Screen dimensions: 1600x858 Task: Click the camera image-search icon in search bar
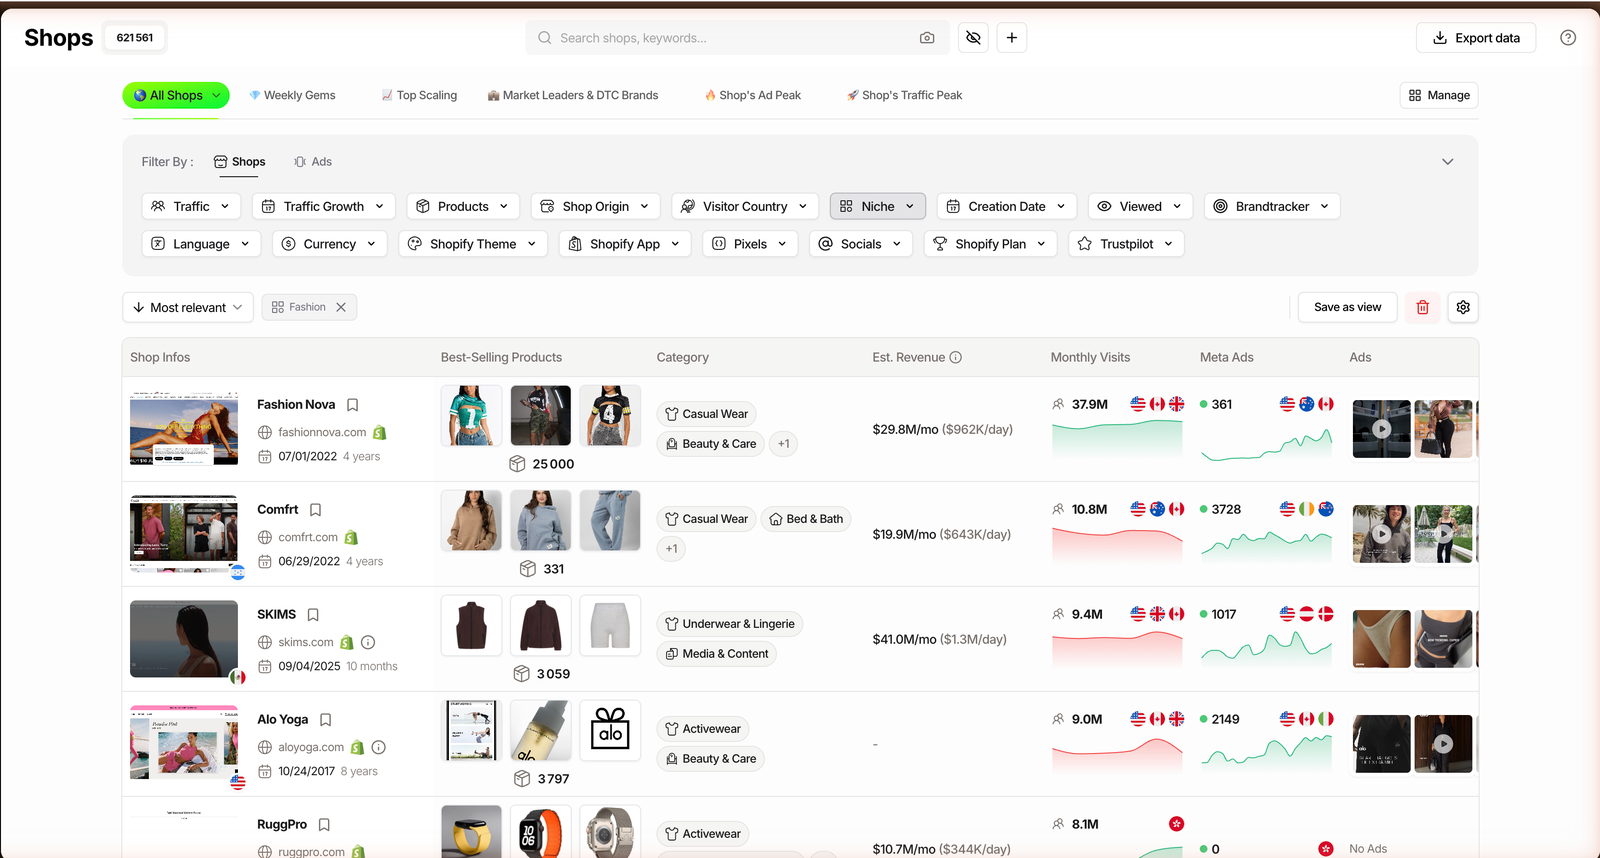coord(927,38)
